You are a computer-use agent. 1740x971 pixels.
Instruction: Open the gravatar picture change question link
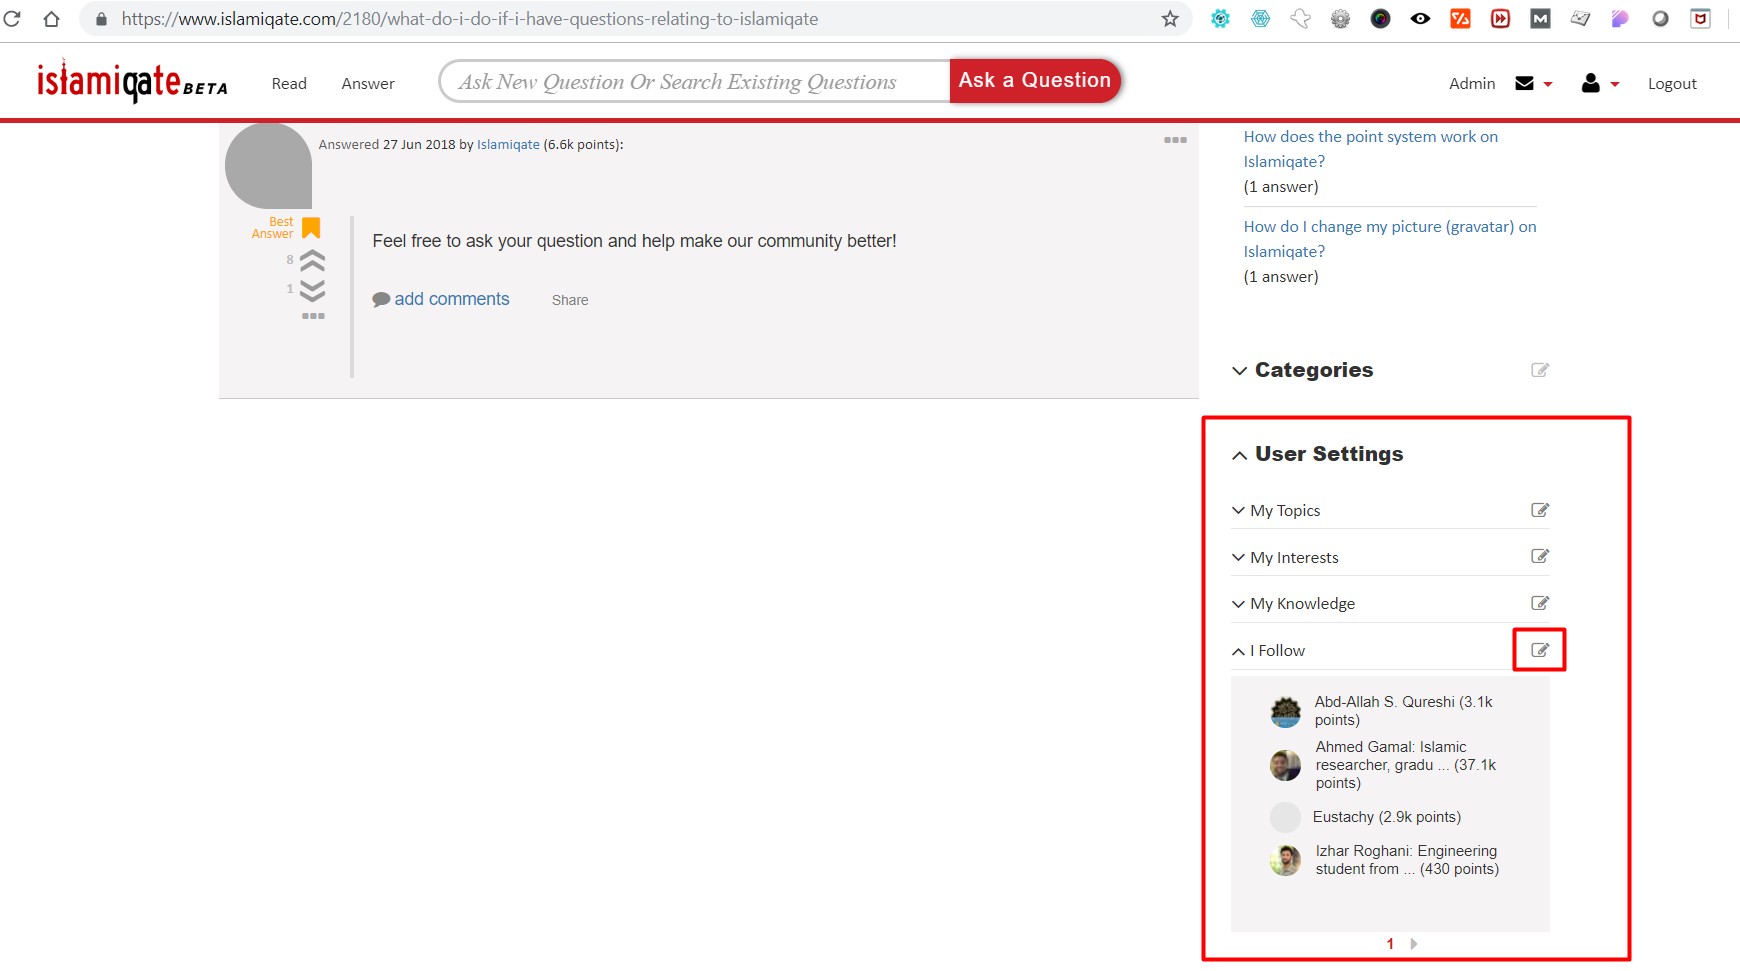click(x=1390, y=238)
